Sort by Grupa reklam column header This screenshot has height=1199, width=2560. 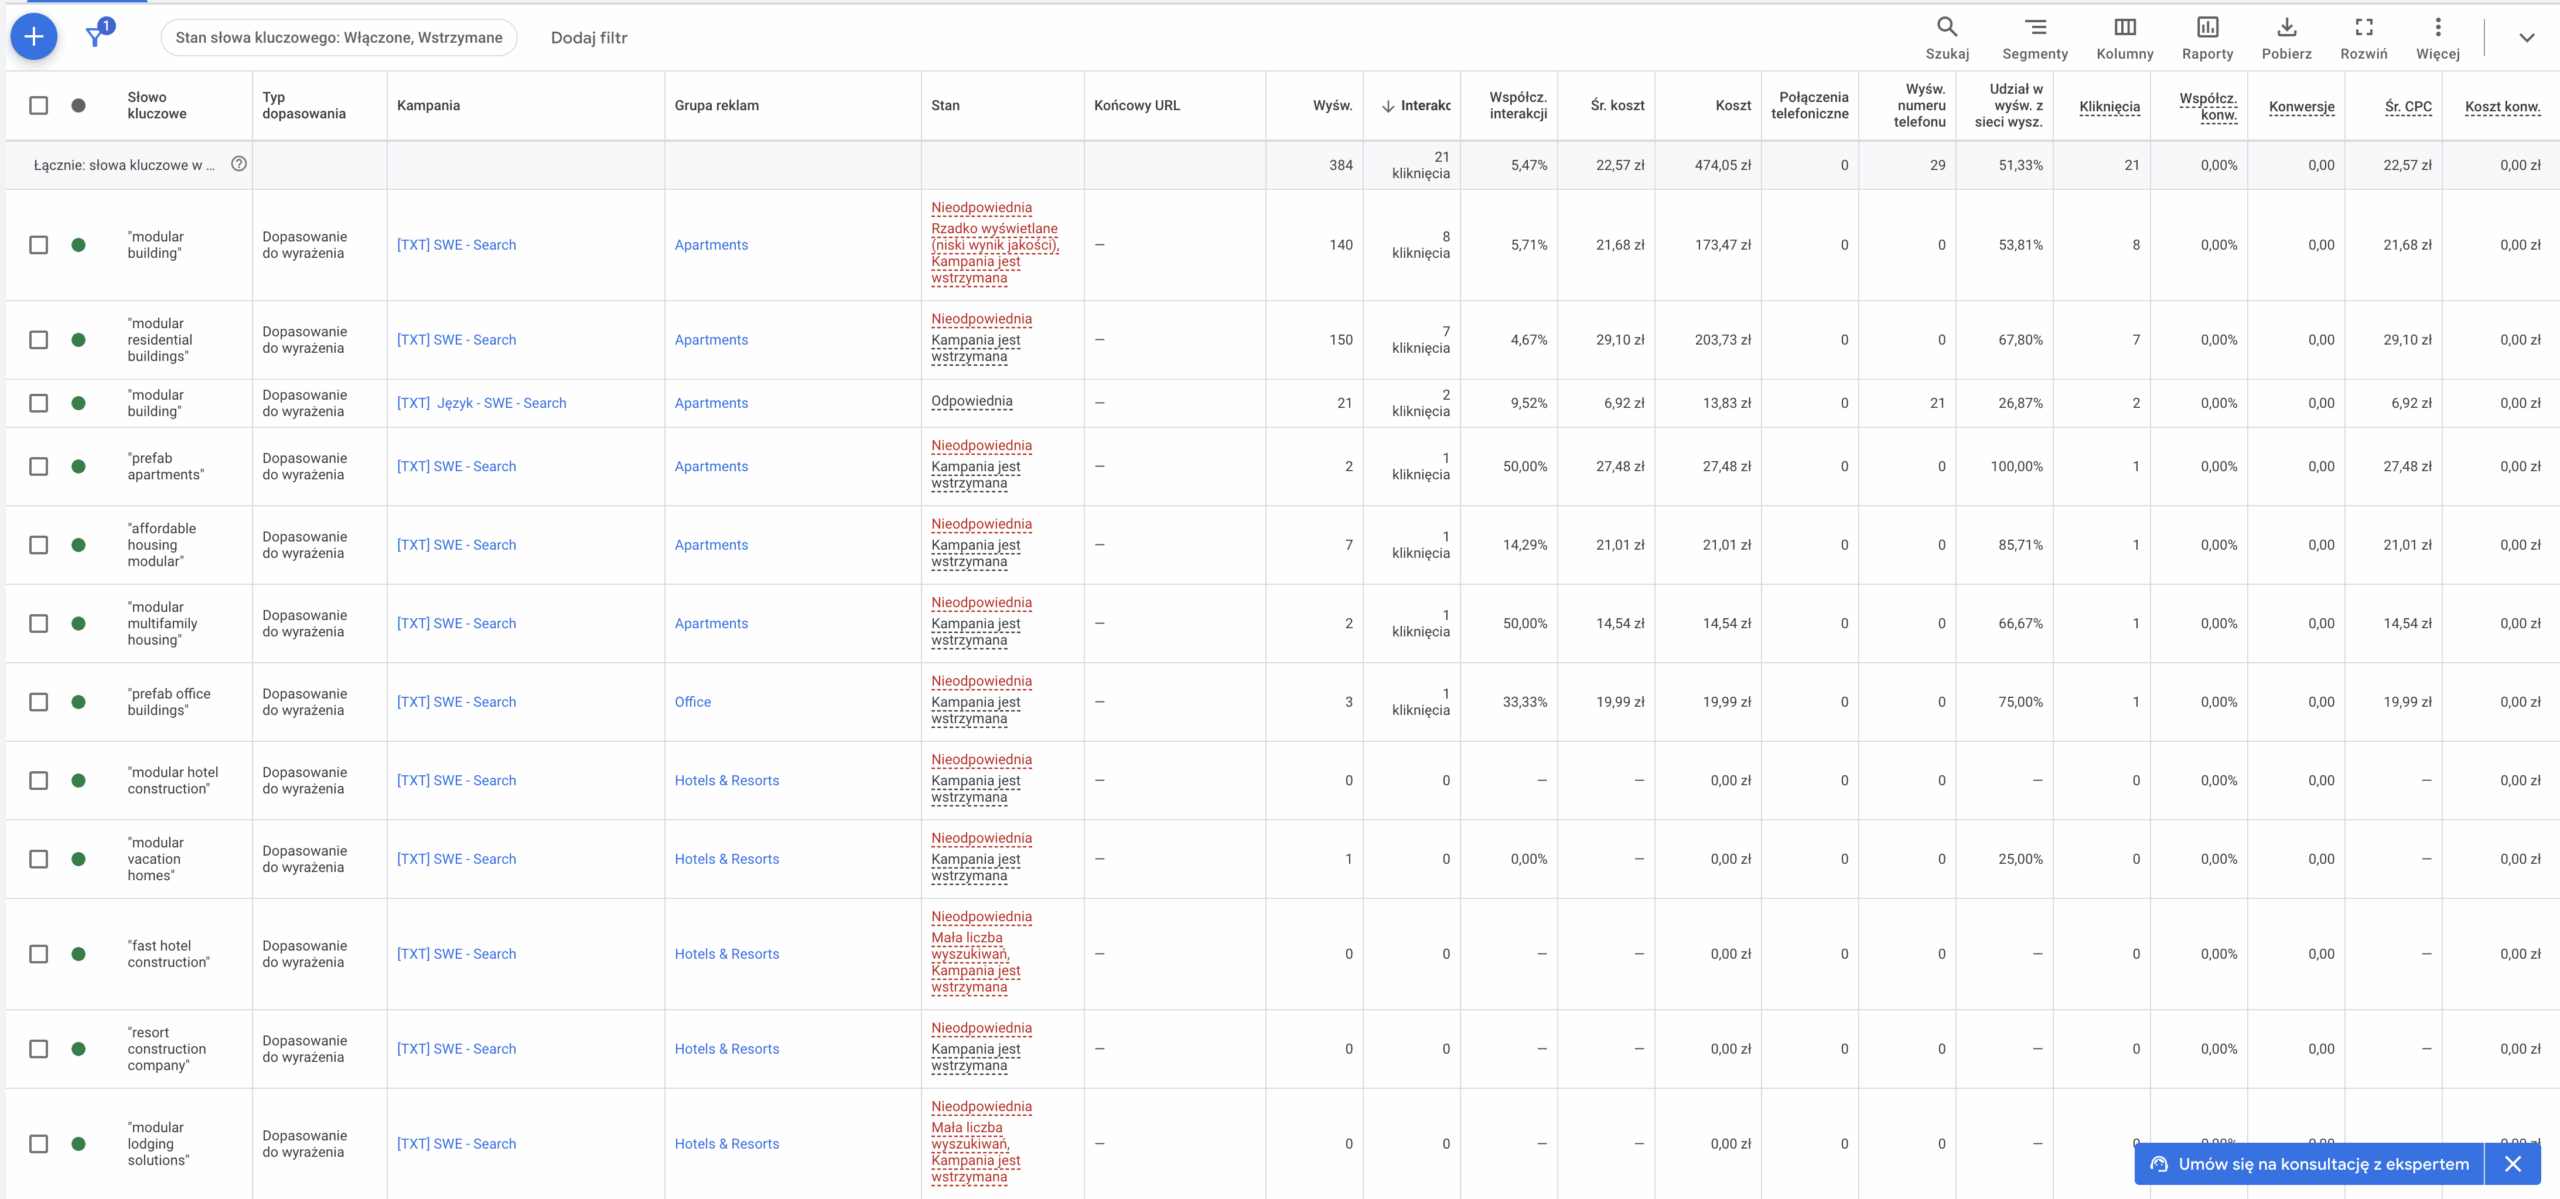[716, 105]
